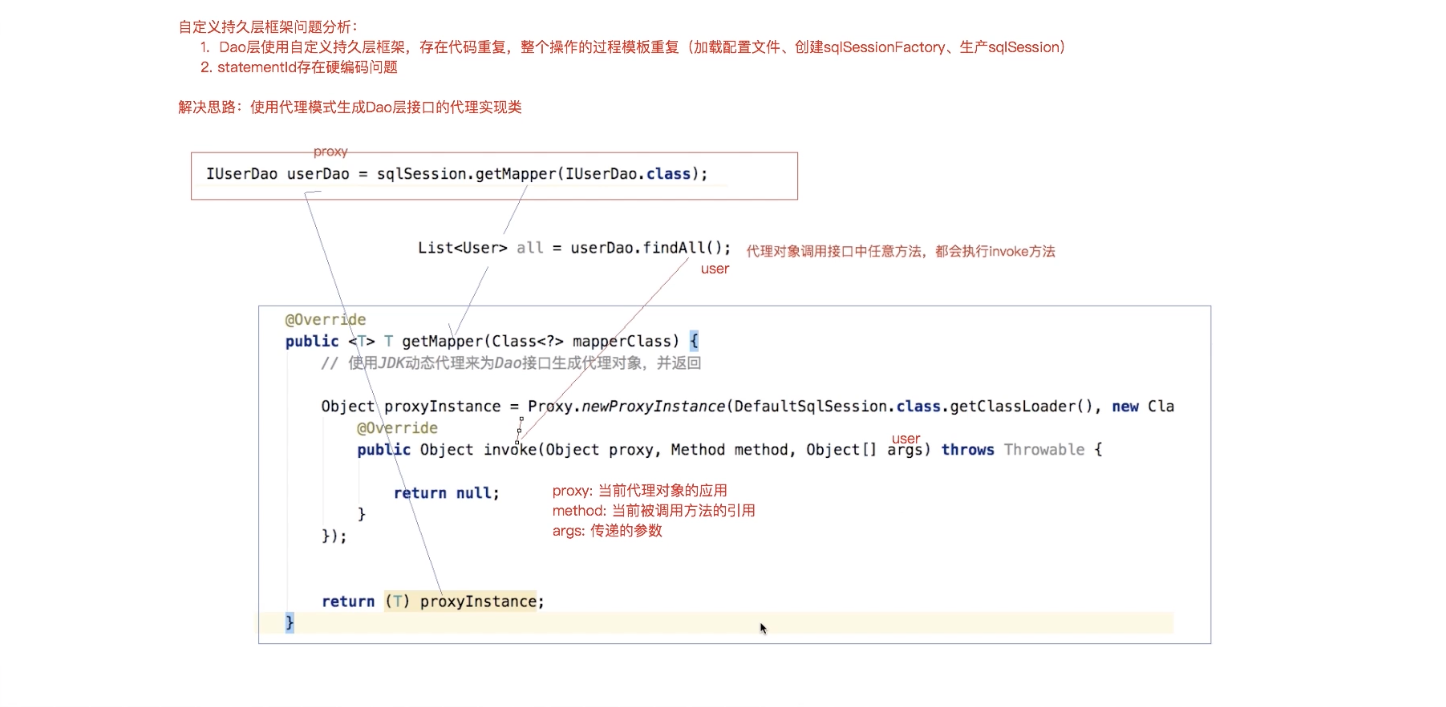
Task: Select the '解决思路：使用代理模式' line
Action: pyautogui.click(x=350, y=108)
